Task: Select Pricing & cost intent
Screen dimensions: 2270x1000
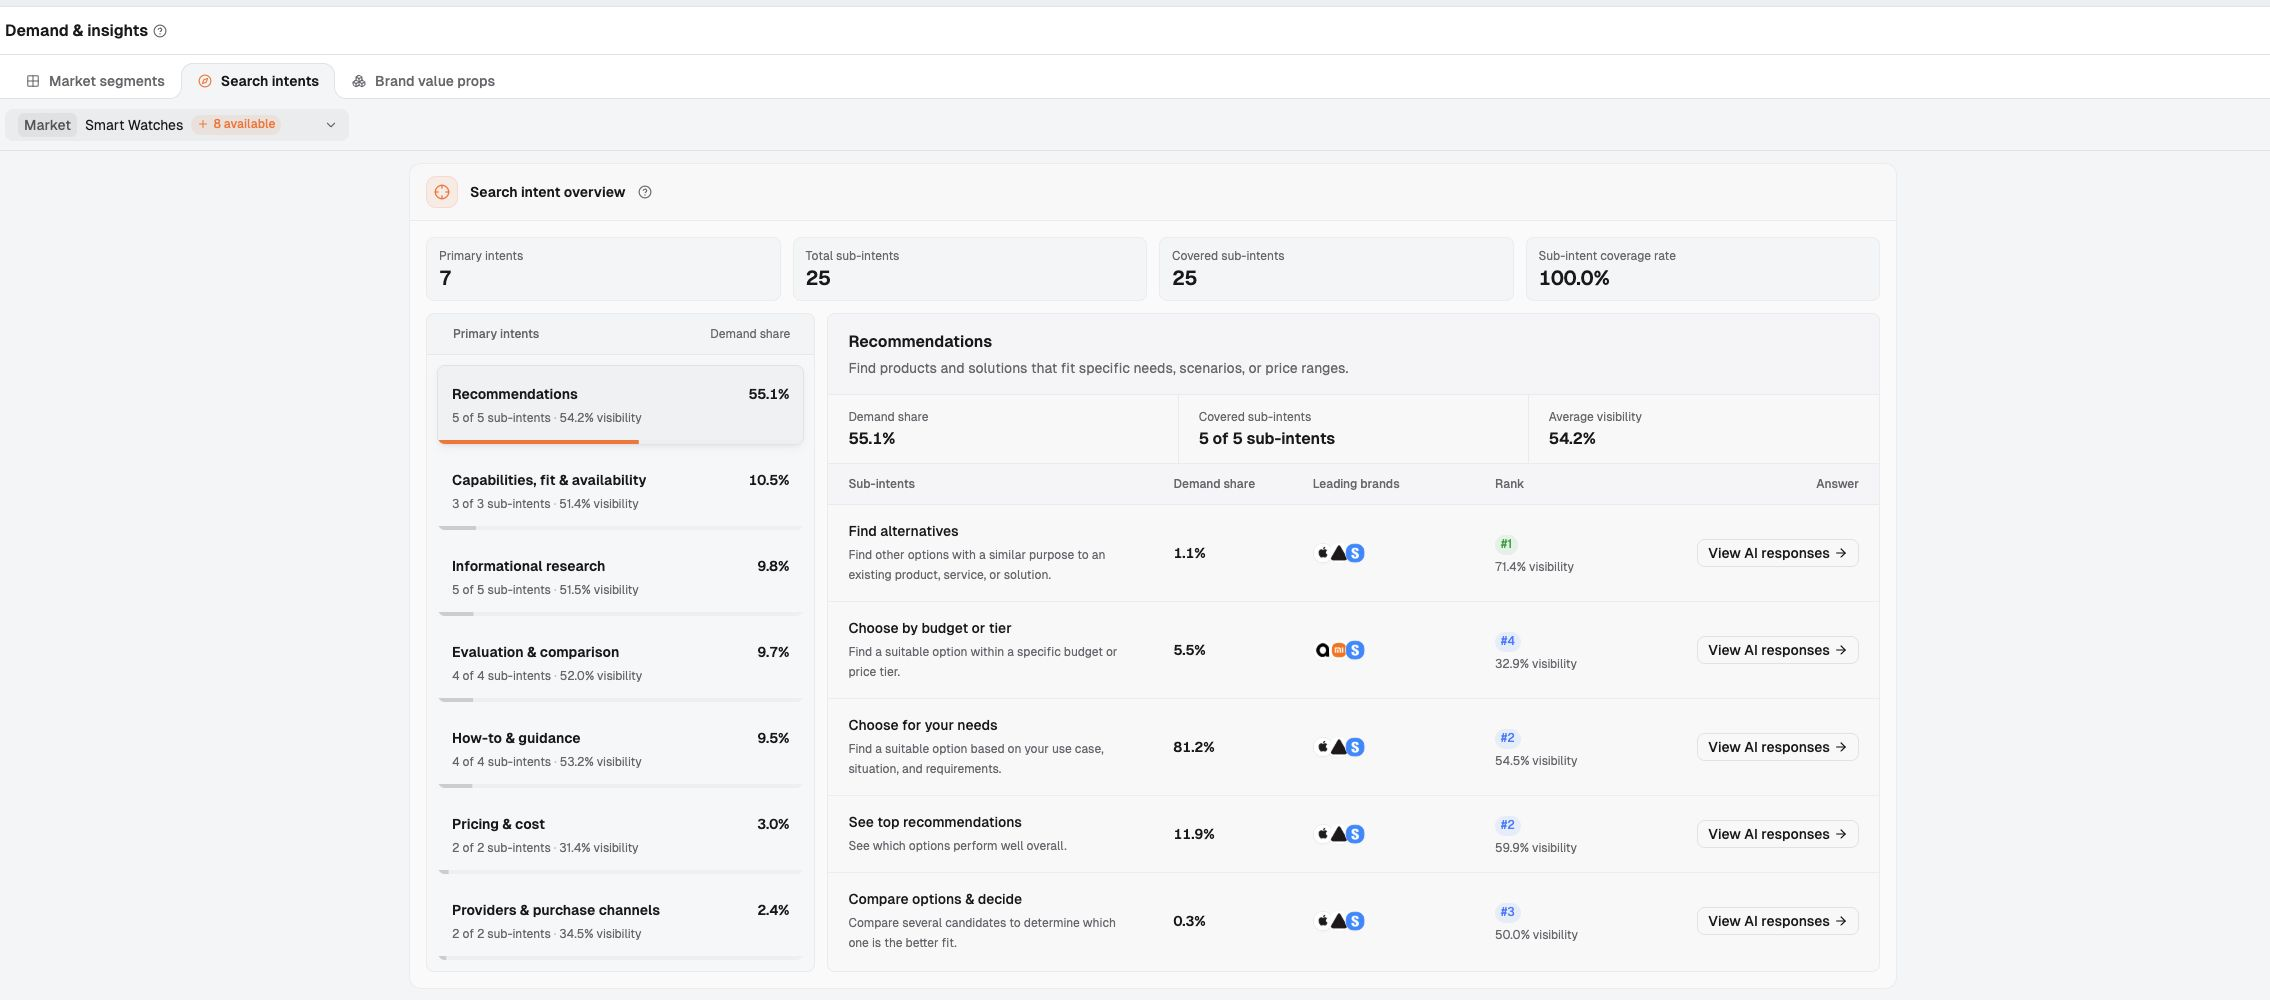Action: (x=620, y=835)
